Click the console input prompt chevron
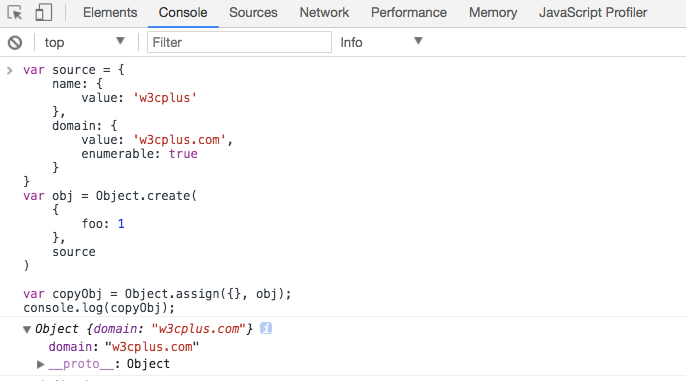 (x=10, y=70)
